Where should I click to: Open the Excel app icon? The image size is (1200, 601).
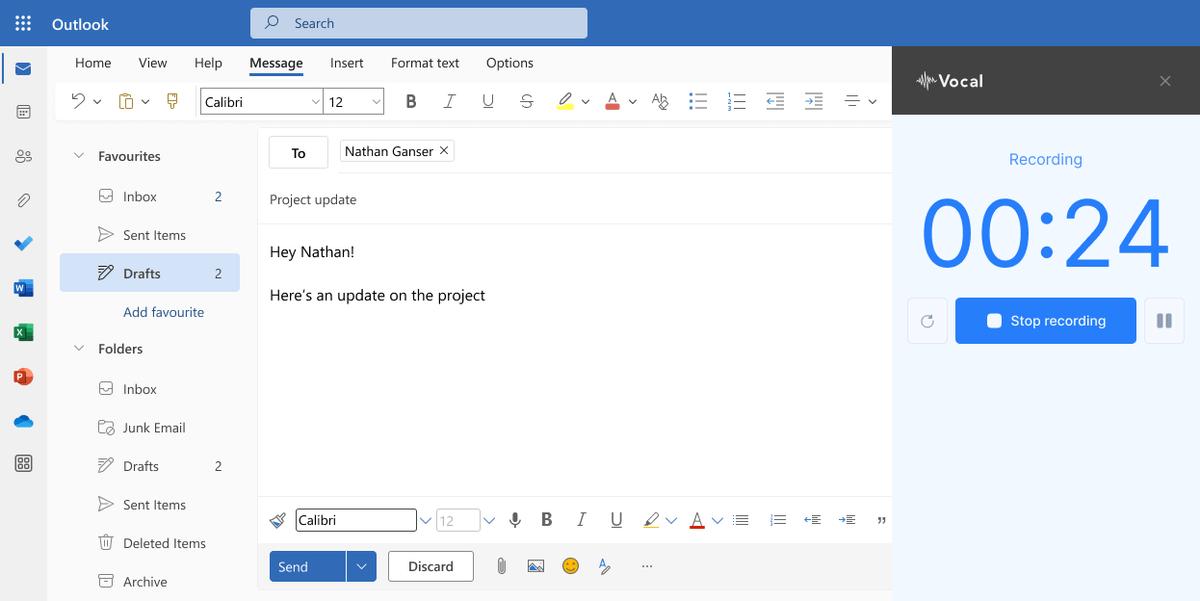24,332
